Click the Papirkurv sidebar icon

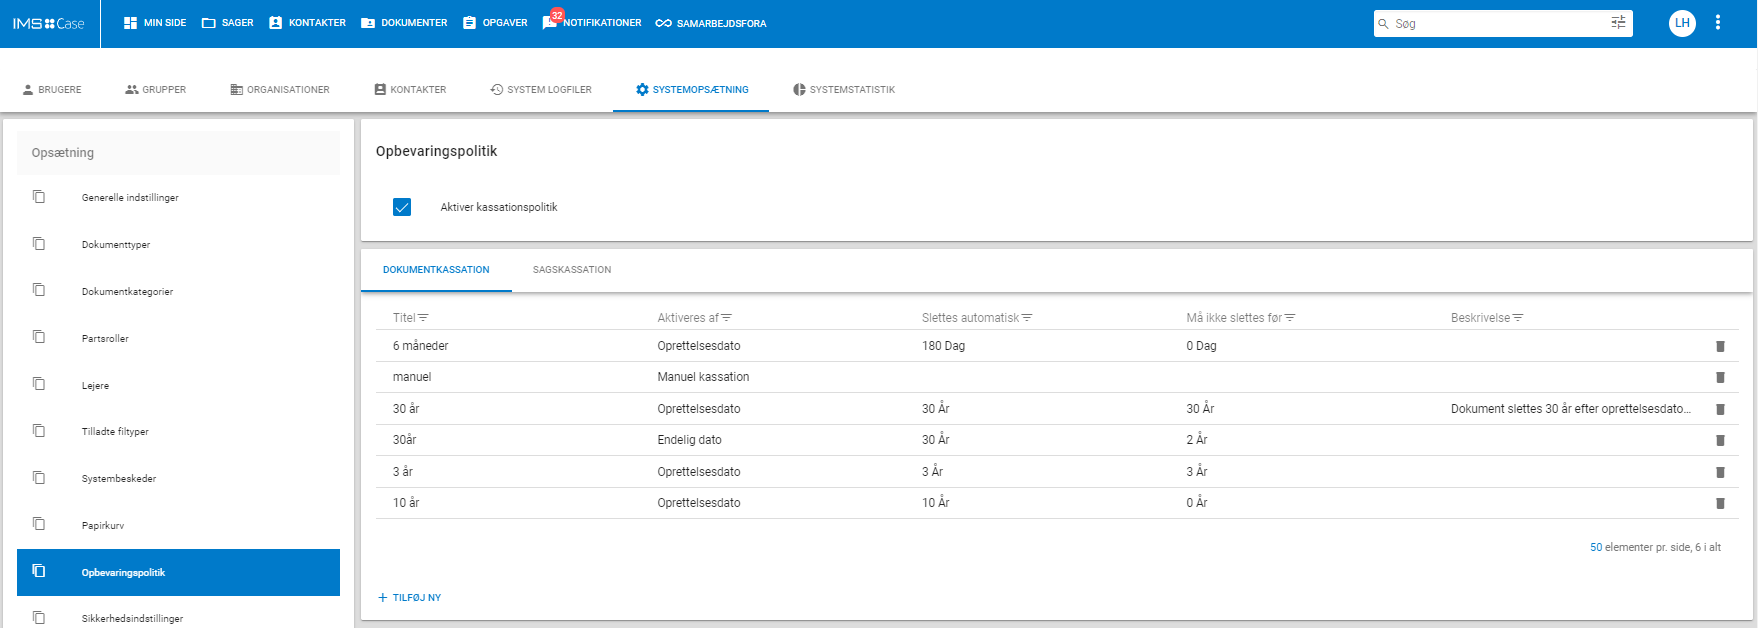point(39,524)
